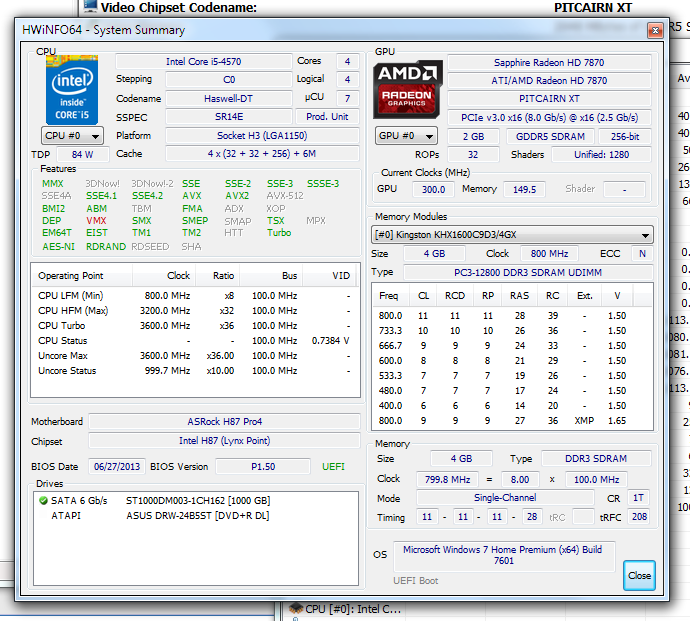Screen dimensions: 690x621
Task: Click the green UEFI label
Action: [x=333, y=467]
